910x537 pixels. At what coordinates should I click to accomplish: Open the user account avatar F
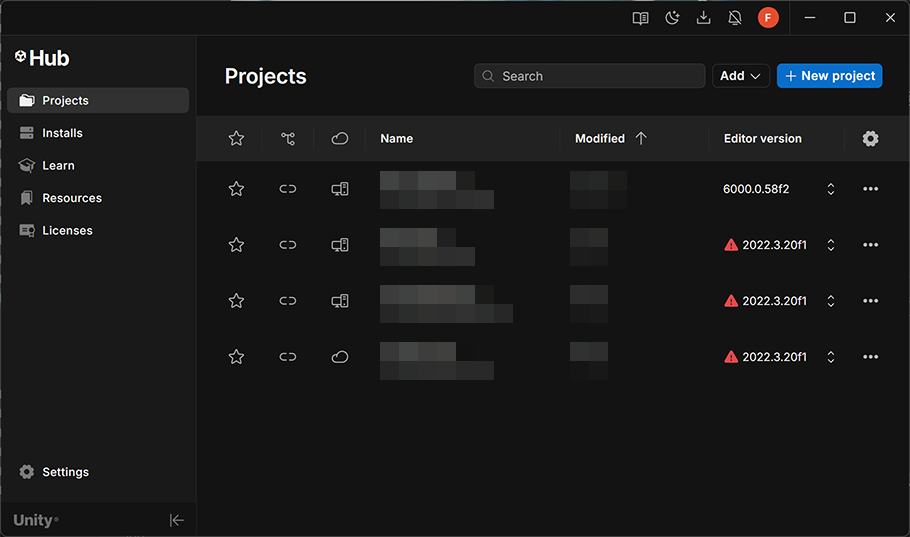768,18
